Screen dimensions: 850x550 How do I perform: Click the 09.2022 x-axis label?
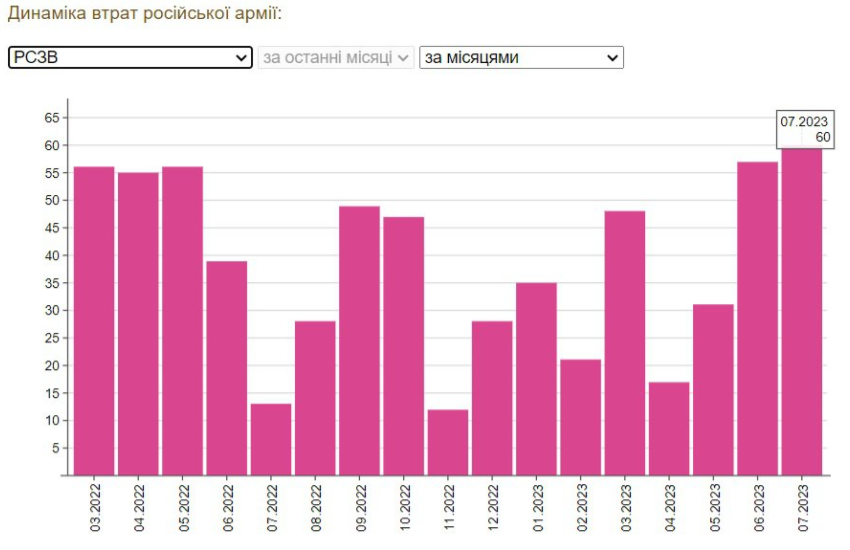tap(360, 508)
